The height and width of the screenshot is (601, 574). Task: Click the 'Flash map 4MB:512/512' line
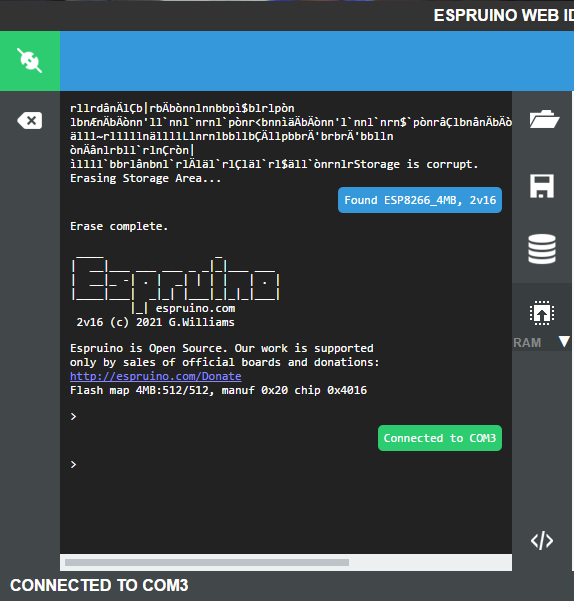coord(218,390)
